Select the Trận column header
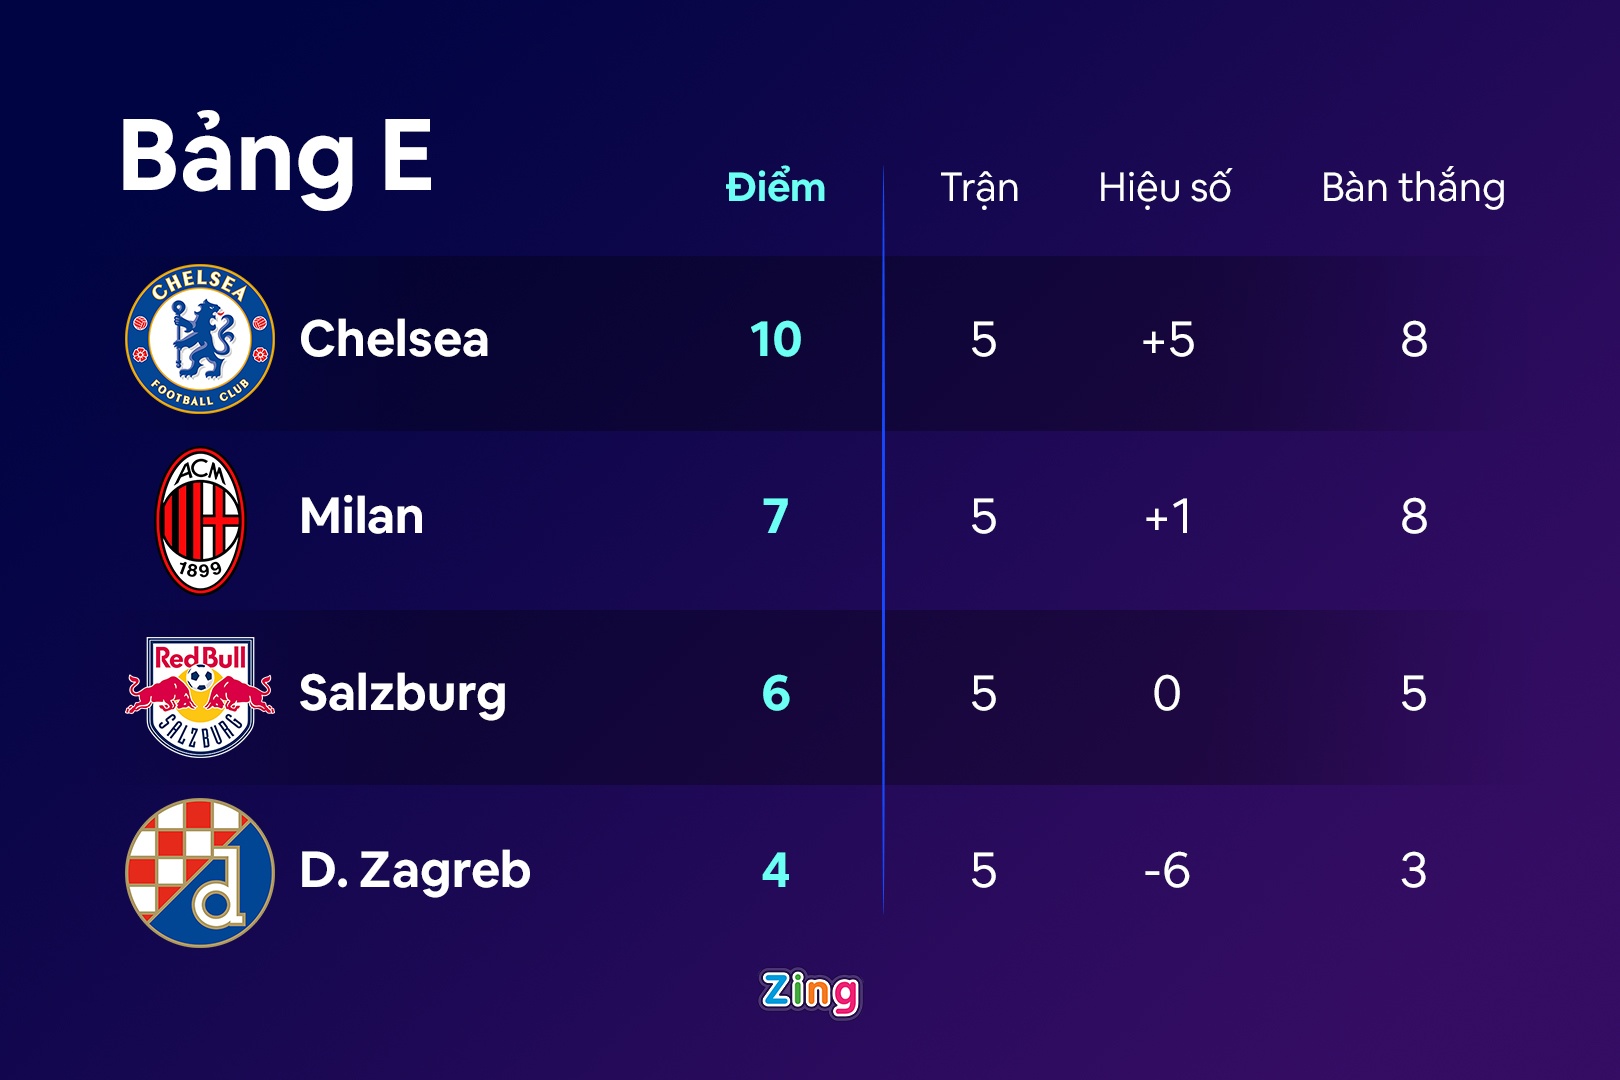 [979, 188]
